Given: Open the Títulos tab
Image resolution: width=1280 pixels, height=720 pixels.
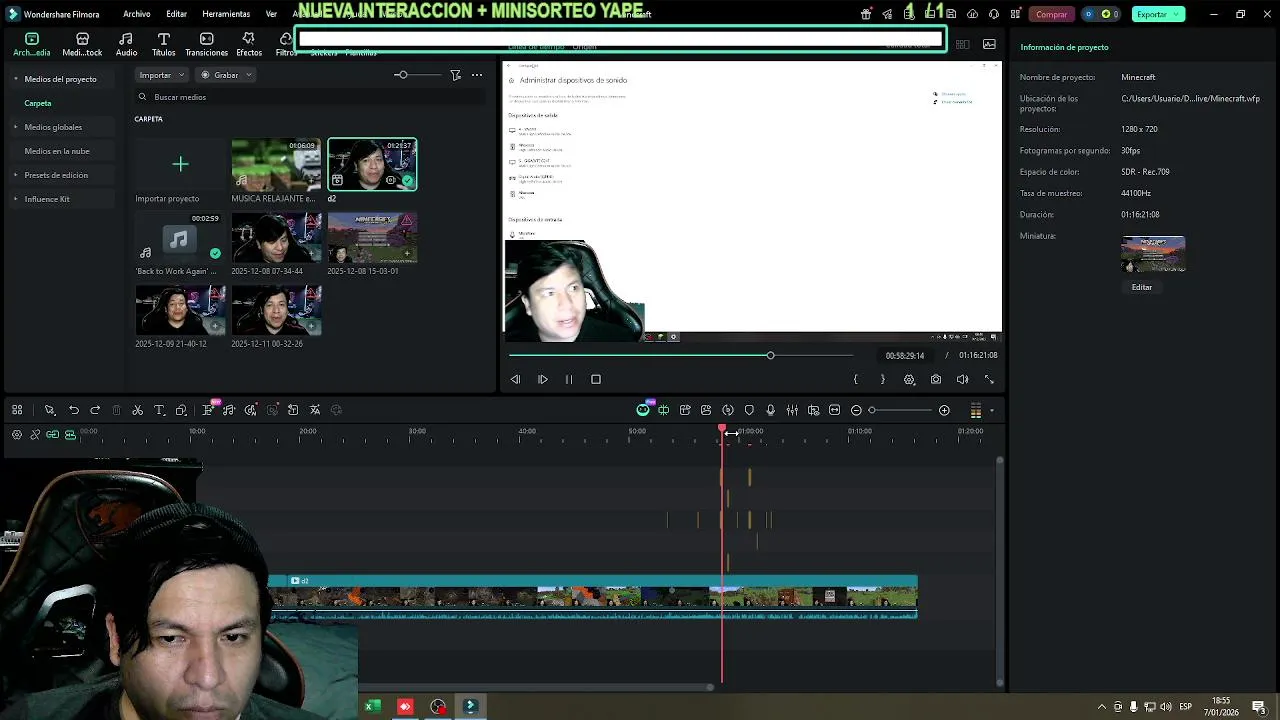Looking at the screenshot, I should 163,44.
